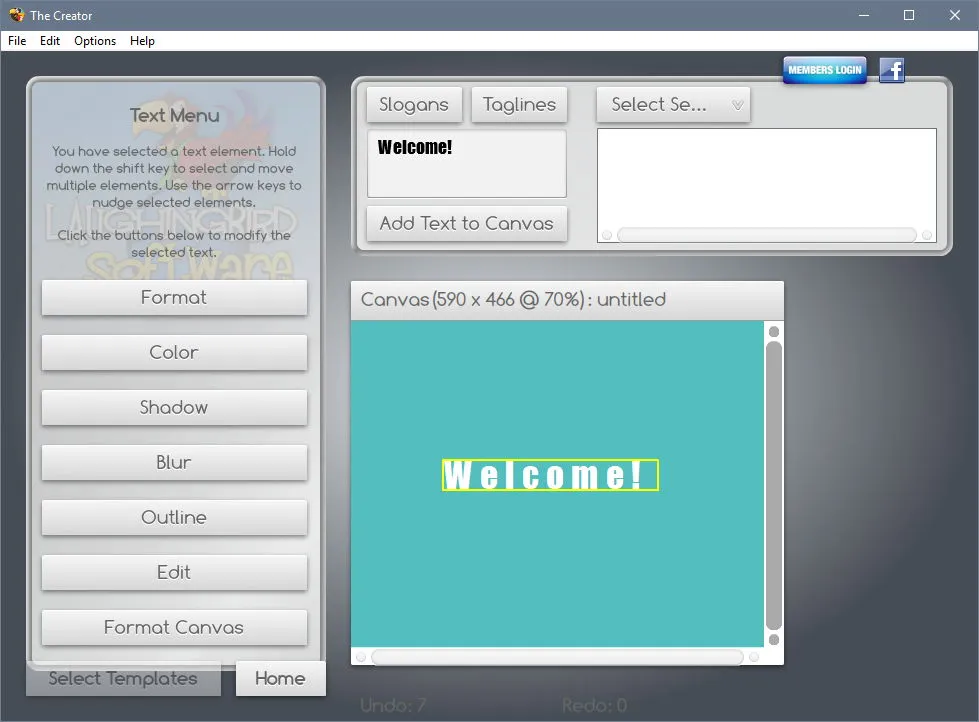Select the Welcome! text element on canvas

pos(550,475)
